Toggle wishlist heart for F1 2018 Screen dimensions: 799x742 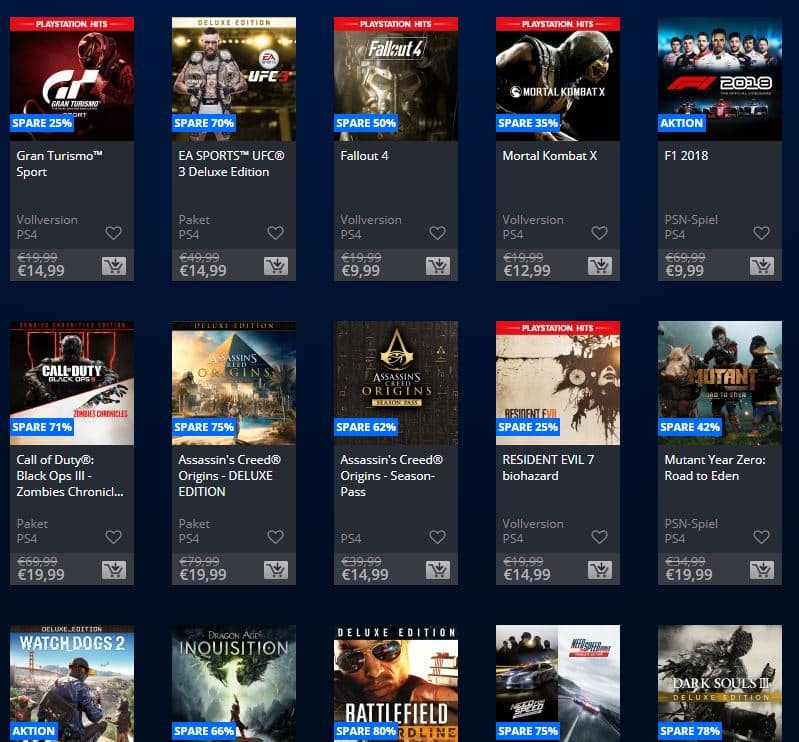tap(762, 233)
